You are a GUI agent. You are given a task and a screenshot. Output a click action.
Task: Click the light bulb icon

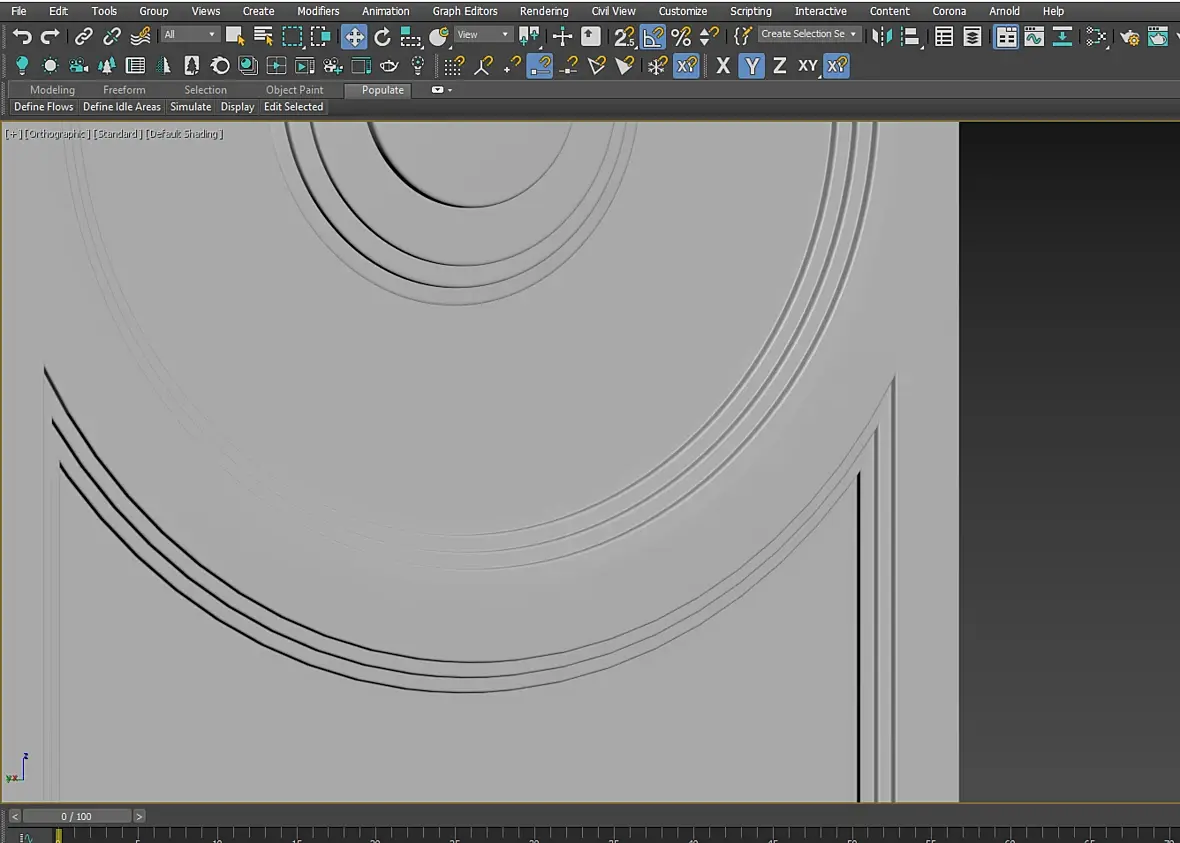pyautogui.click(x=22, y=66)
